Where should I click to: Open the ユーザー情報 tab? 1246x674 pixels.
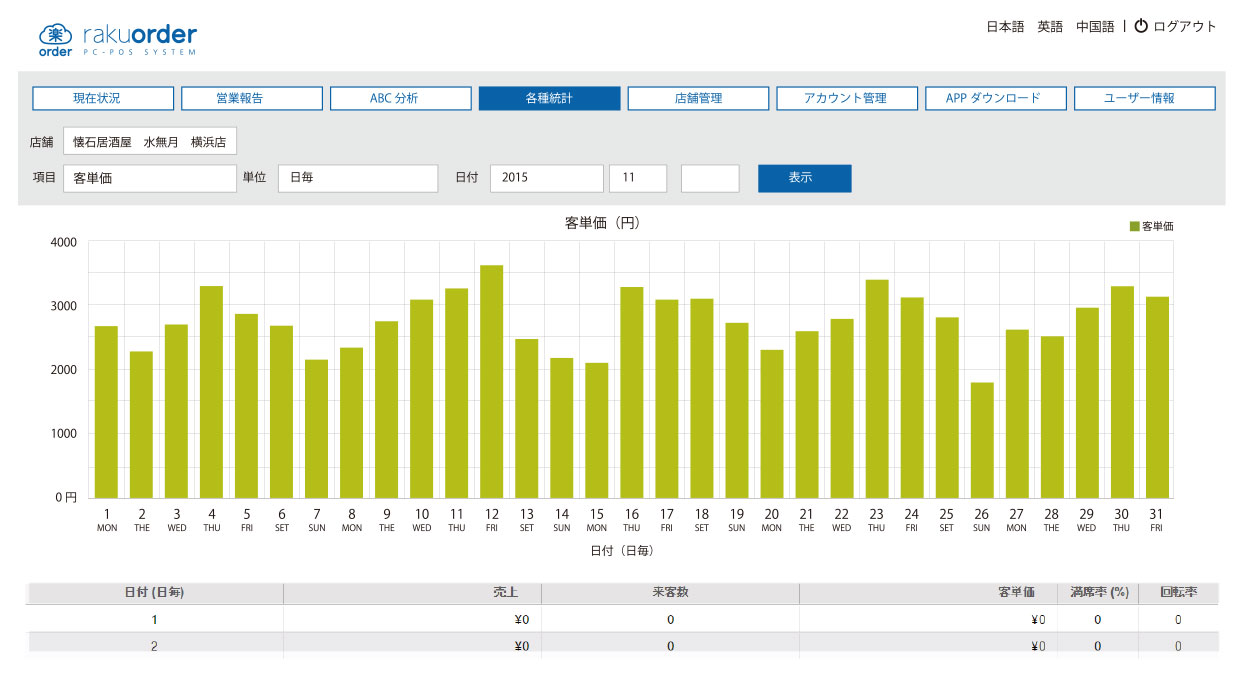pos(1144,98)
